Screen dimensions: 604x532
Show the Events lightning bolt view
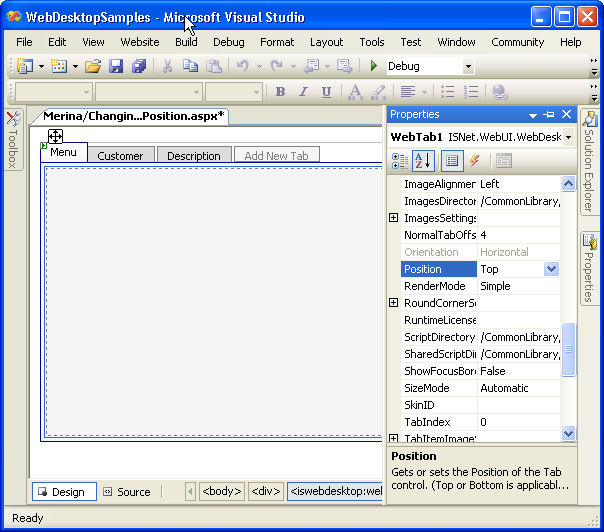click(x=474, y=161)
